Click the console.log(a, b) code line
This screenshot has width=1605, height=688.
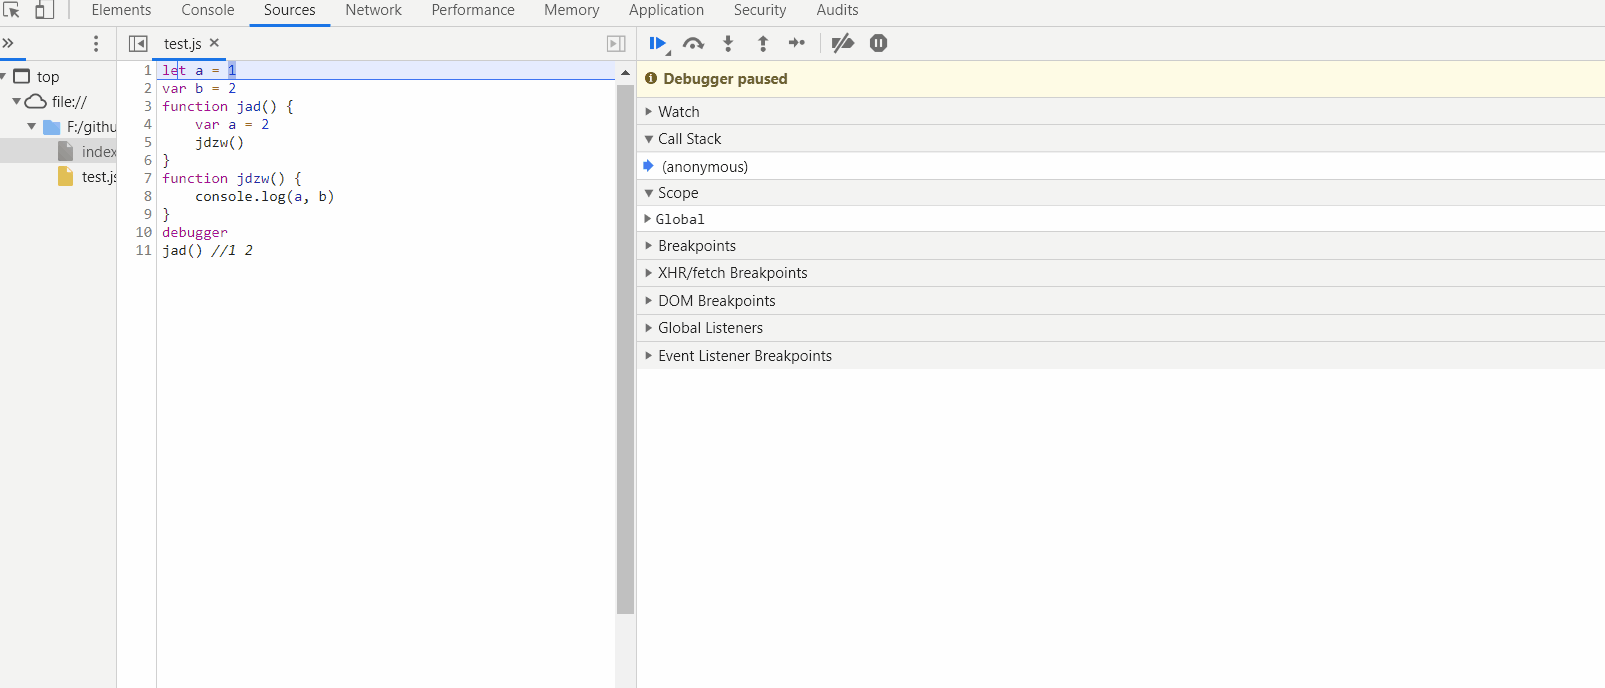pos(265,196)
